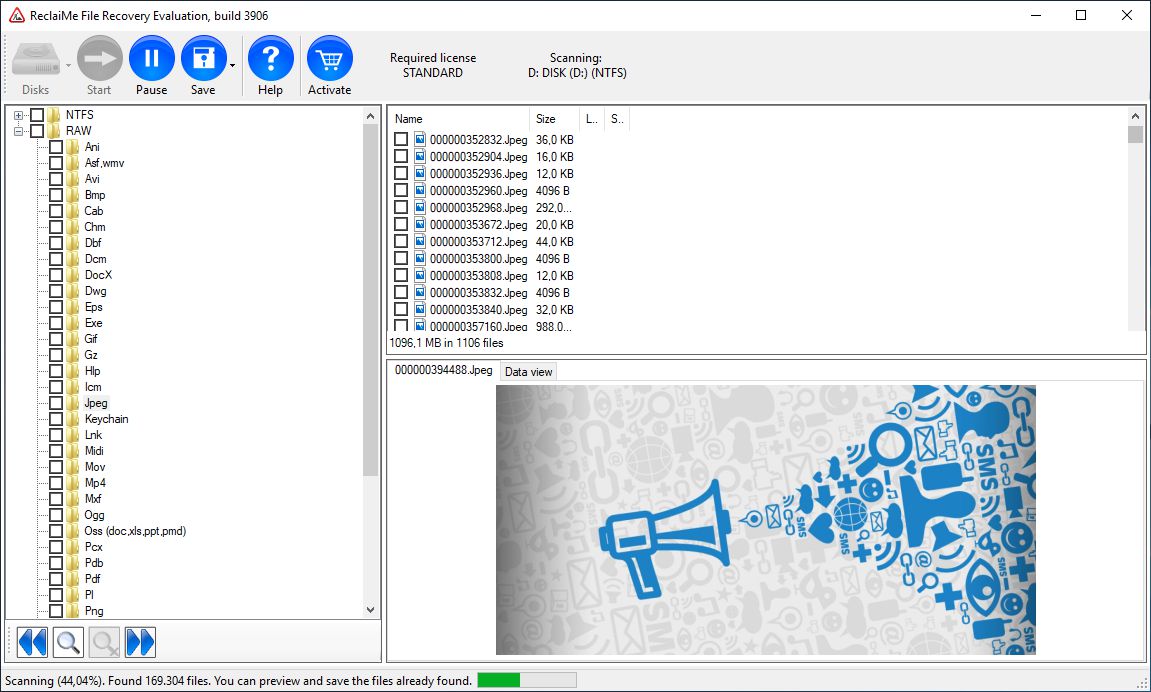Image resolution: width=1151 pixels, height=692 pixels.
Task: Select the 000000394488.Jpeg preview tab
Action: pyautogui.click(x=443, y=370)
